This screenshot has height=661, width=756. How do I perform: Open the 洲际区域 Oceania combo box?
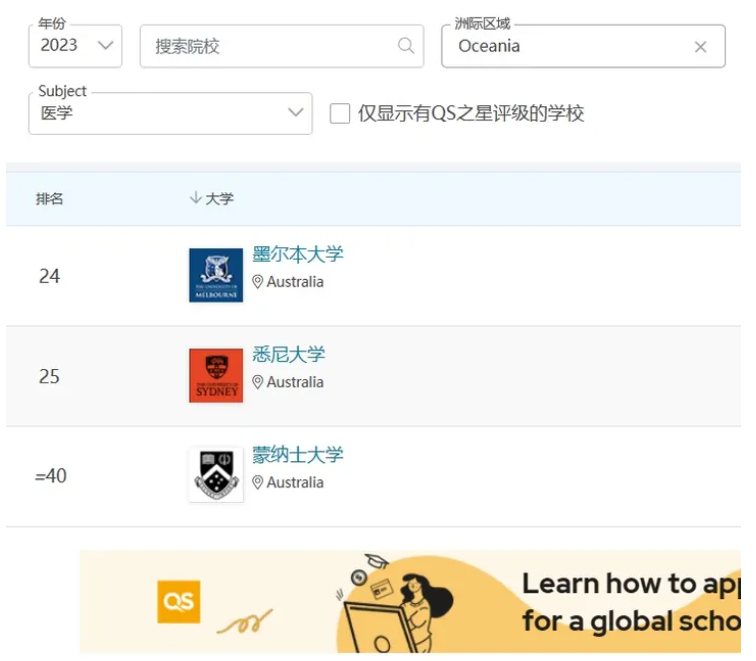(x=570, y=47)
